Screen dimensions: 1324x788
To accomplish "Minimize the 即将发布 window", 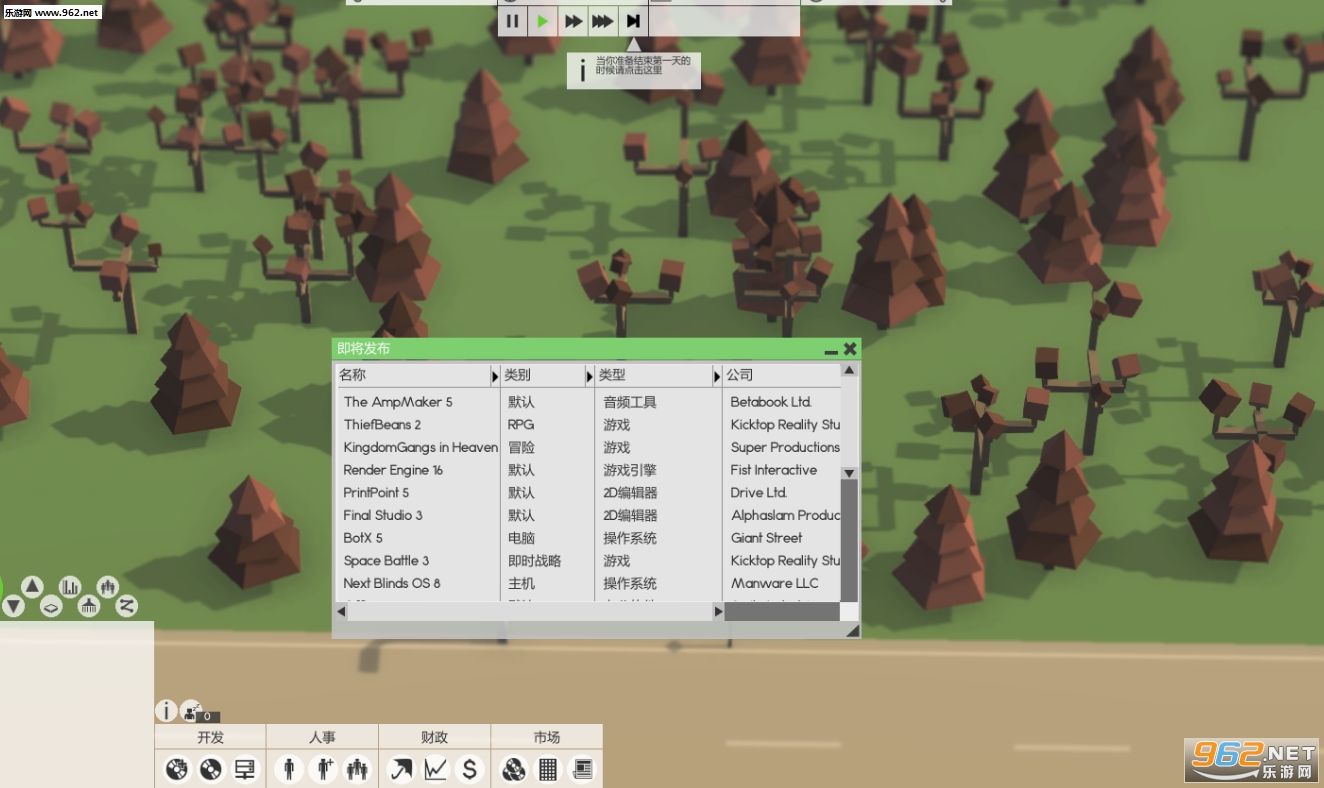I will [x=831, y=350].
